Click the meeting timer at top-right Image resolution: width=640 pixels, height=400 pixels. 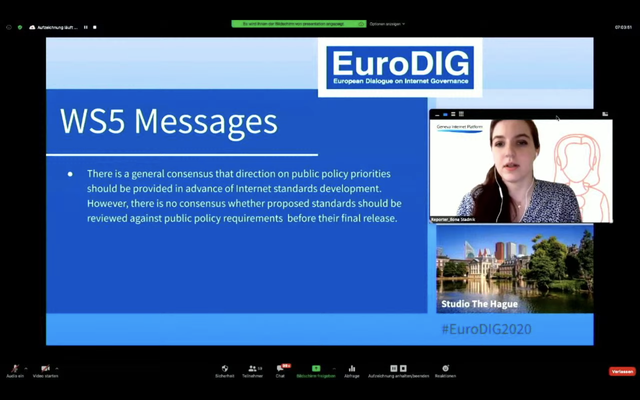point(623,27)
